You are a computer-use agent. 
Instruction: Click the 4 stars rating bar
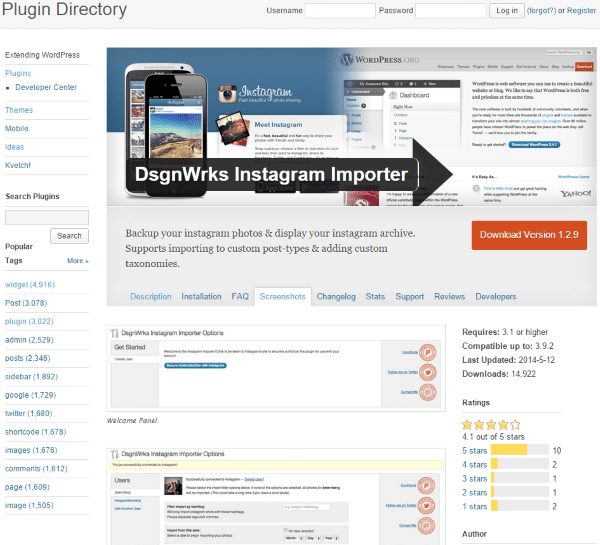point(520,464)
